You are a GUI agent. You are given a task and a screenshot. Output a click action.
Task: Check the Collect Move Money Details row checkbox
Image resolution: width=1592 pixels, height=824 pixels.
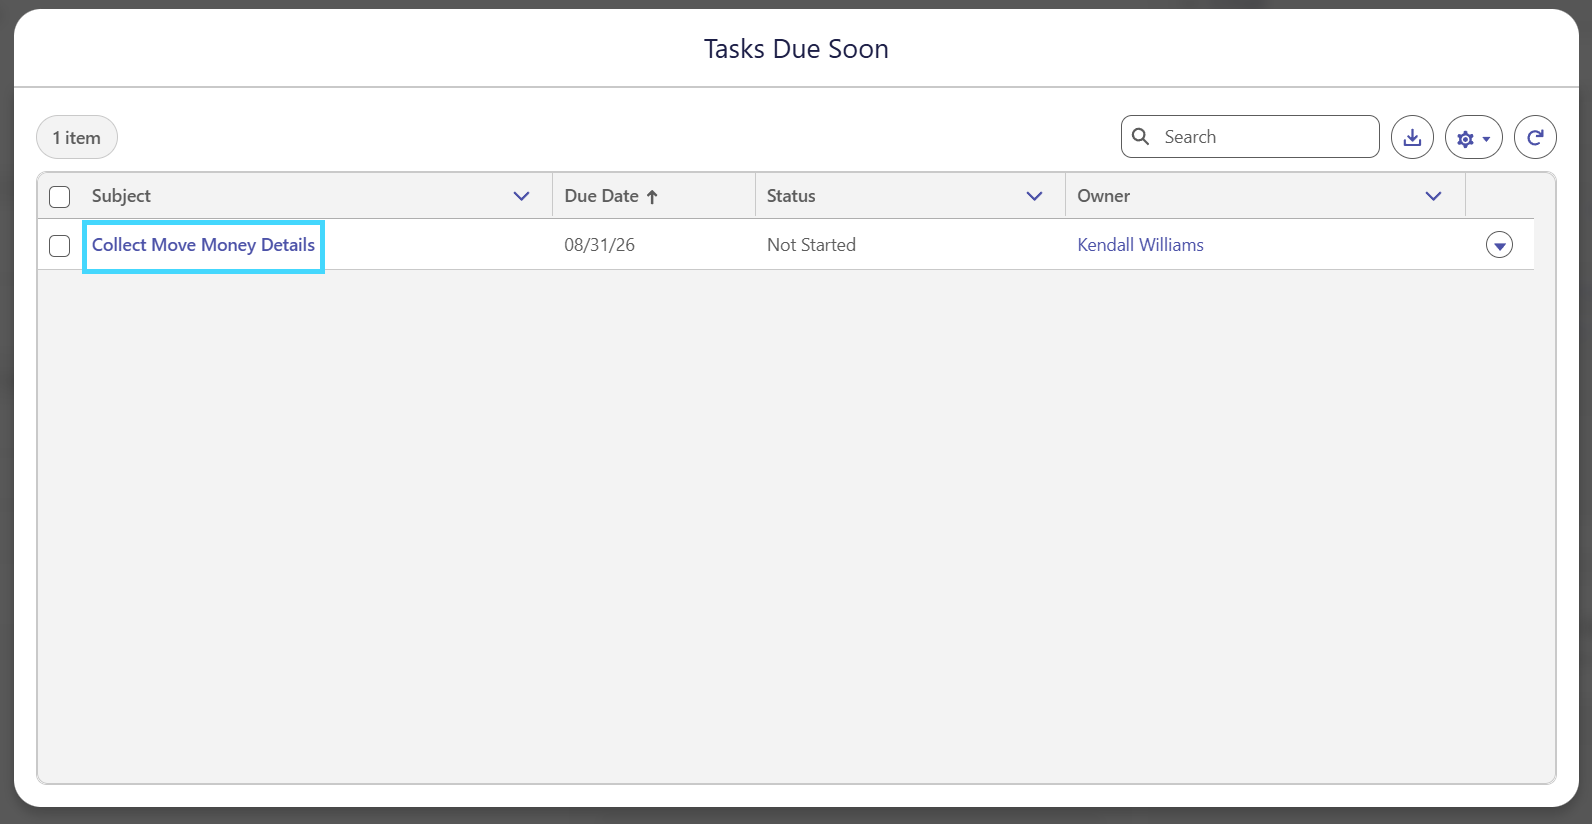[60, 245]
